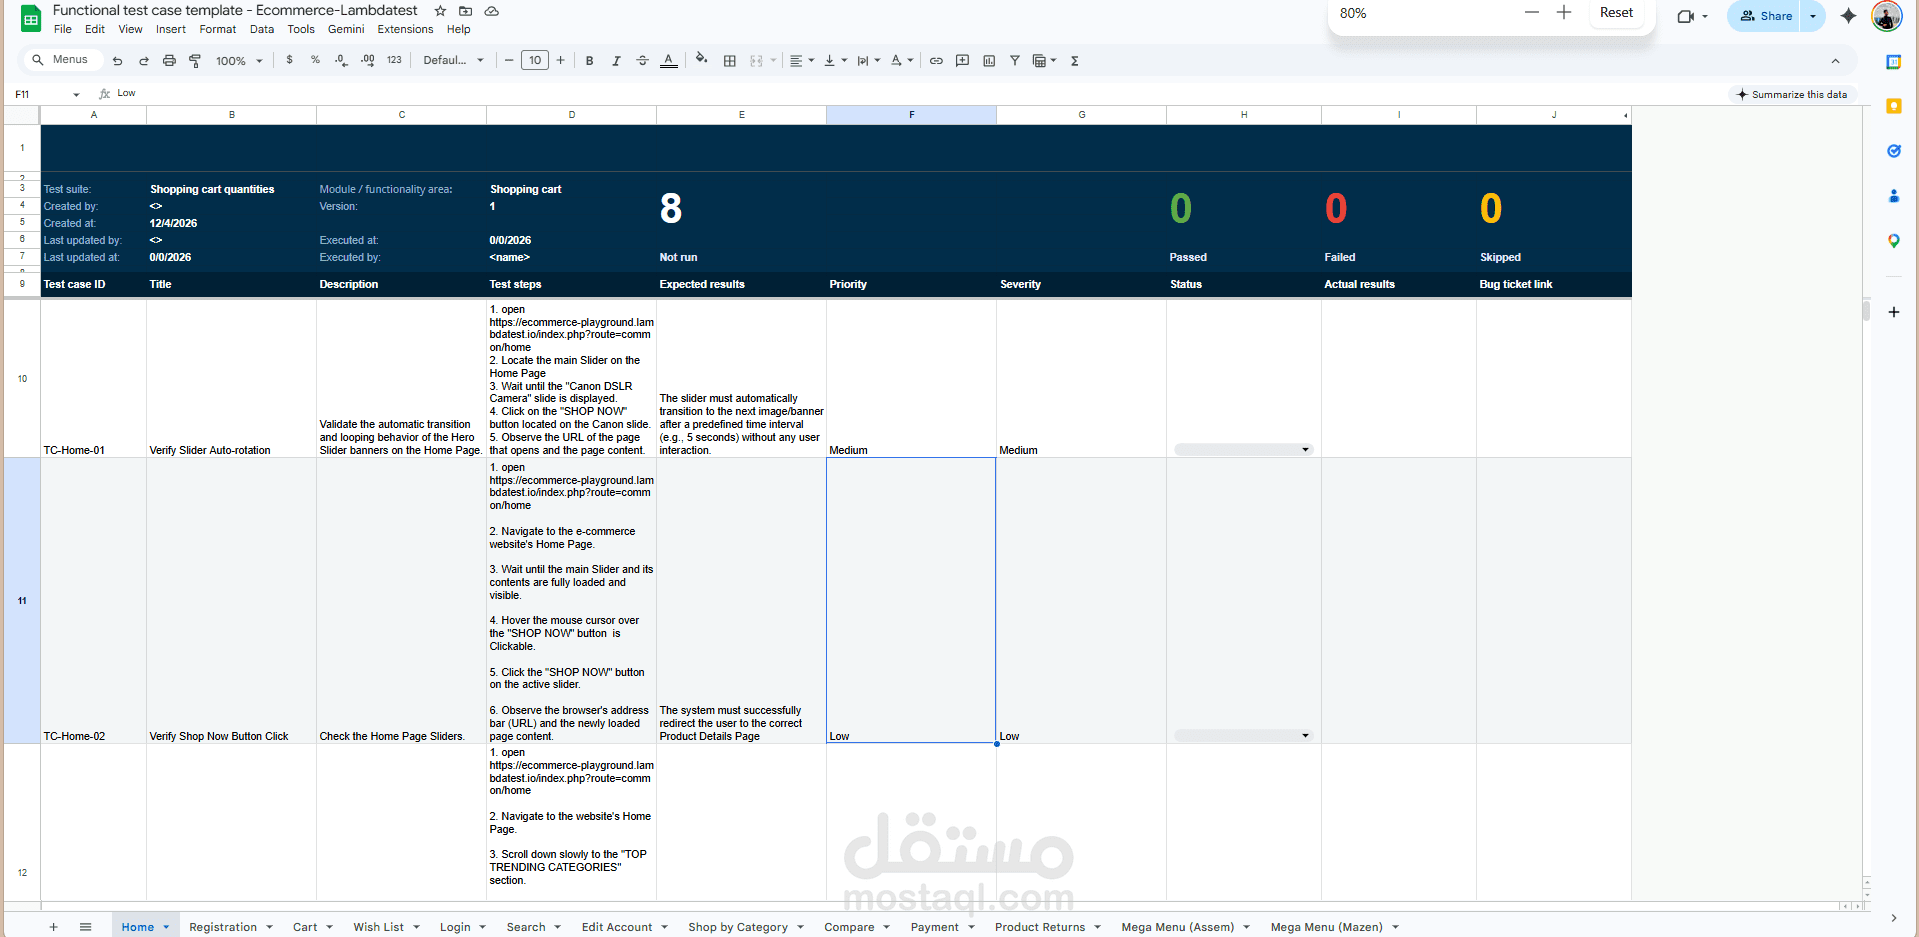Open the Keep notes side panel icon

coord(1893,106)
